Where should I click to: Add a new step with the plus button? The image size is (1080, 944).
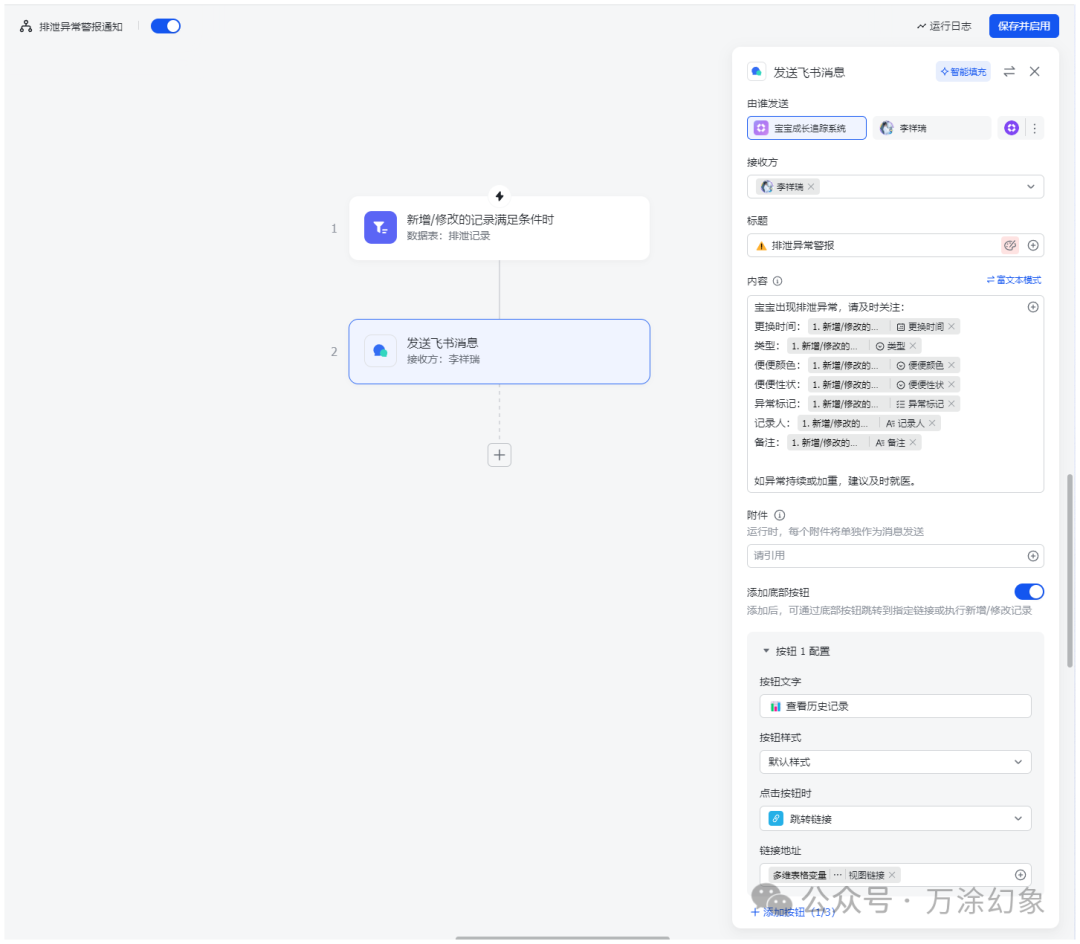(499, 454)
